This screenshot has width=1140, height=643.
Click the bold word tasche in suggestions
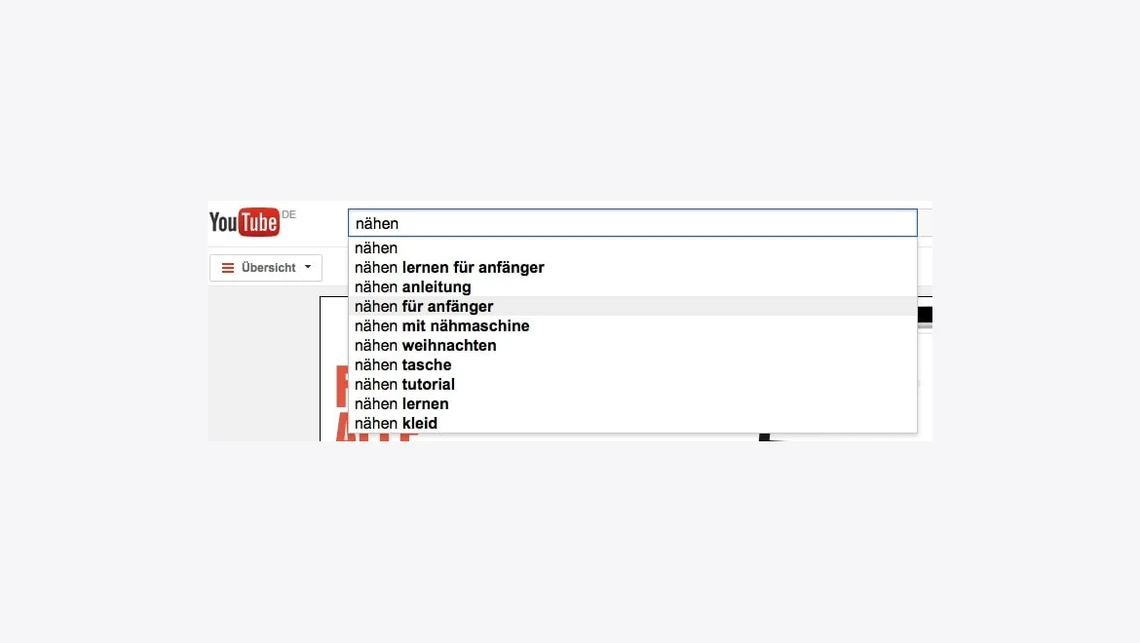427,365
